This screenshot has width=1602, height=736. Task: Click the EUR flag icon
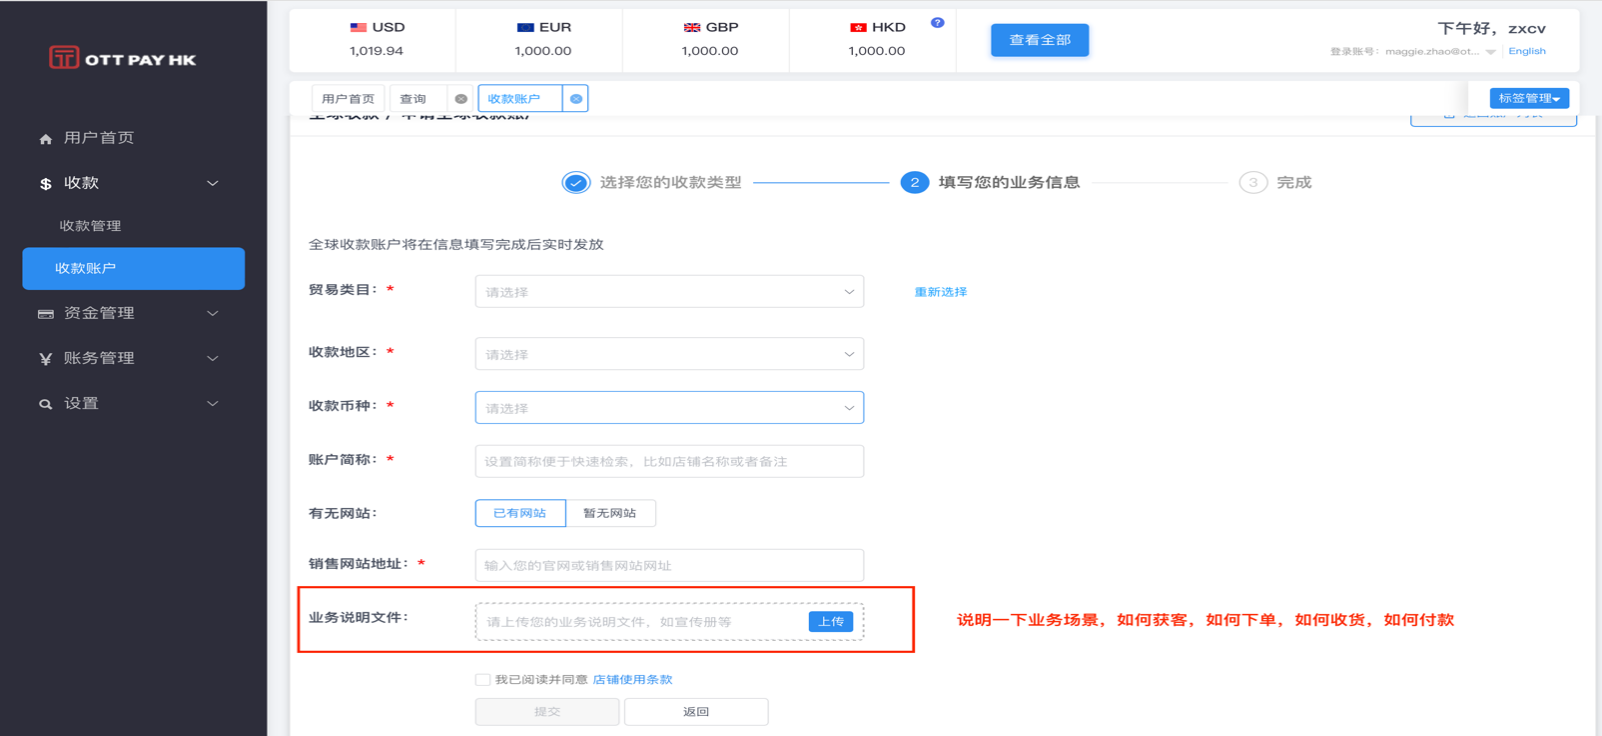coord(525,28)
